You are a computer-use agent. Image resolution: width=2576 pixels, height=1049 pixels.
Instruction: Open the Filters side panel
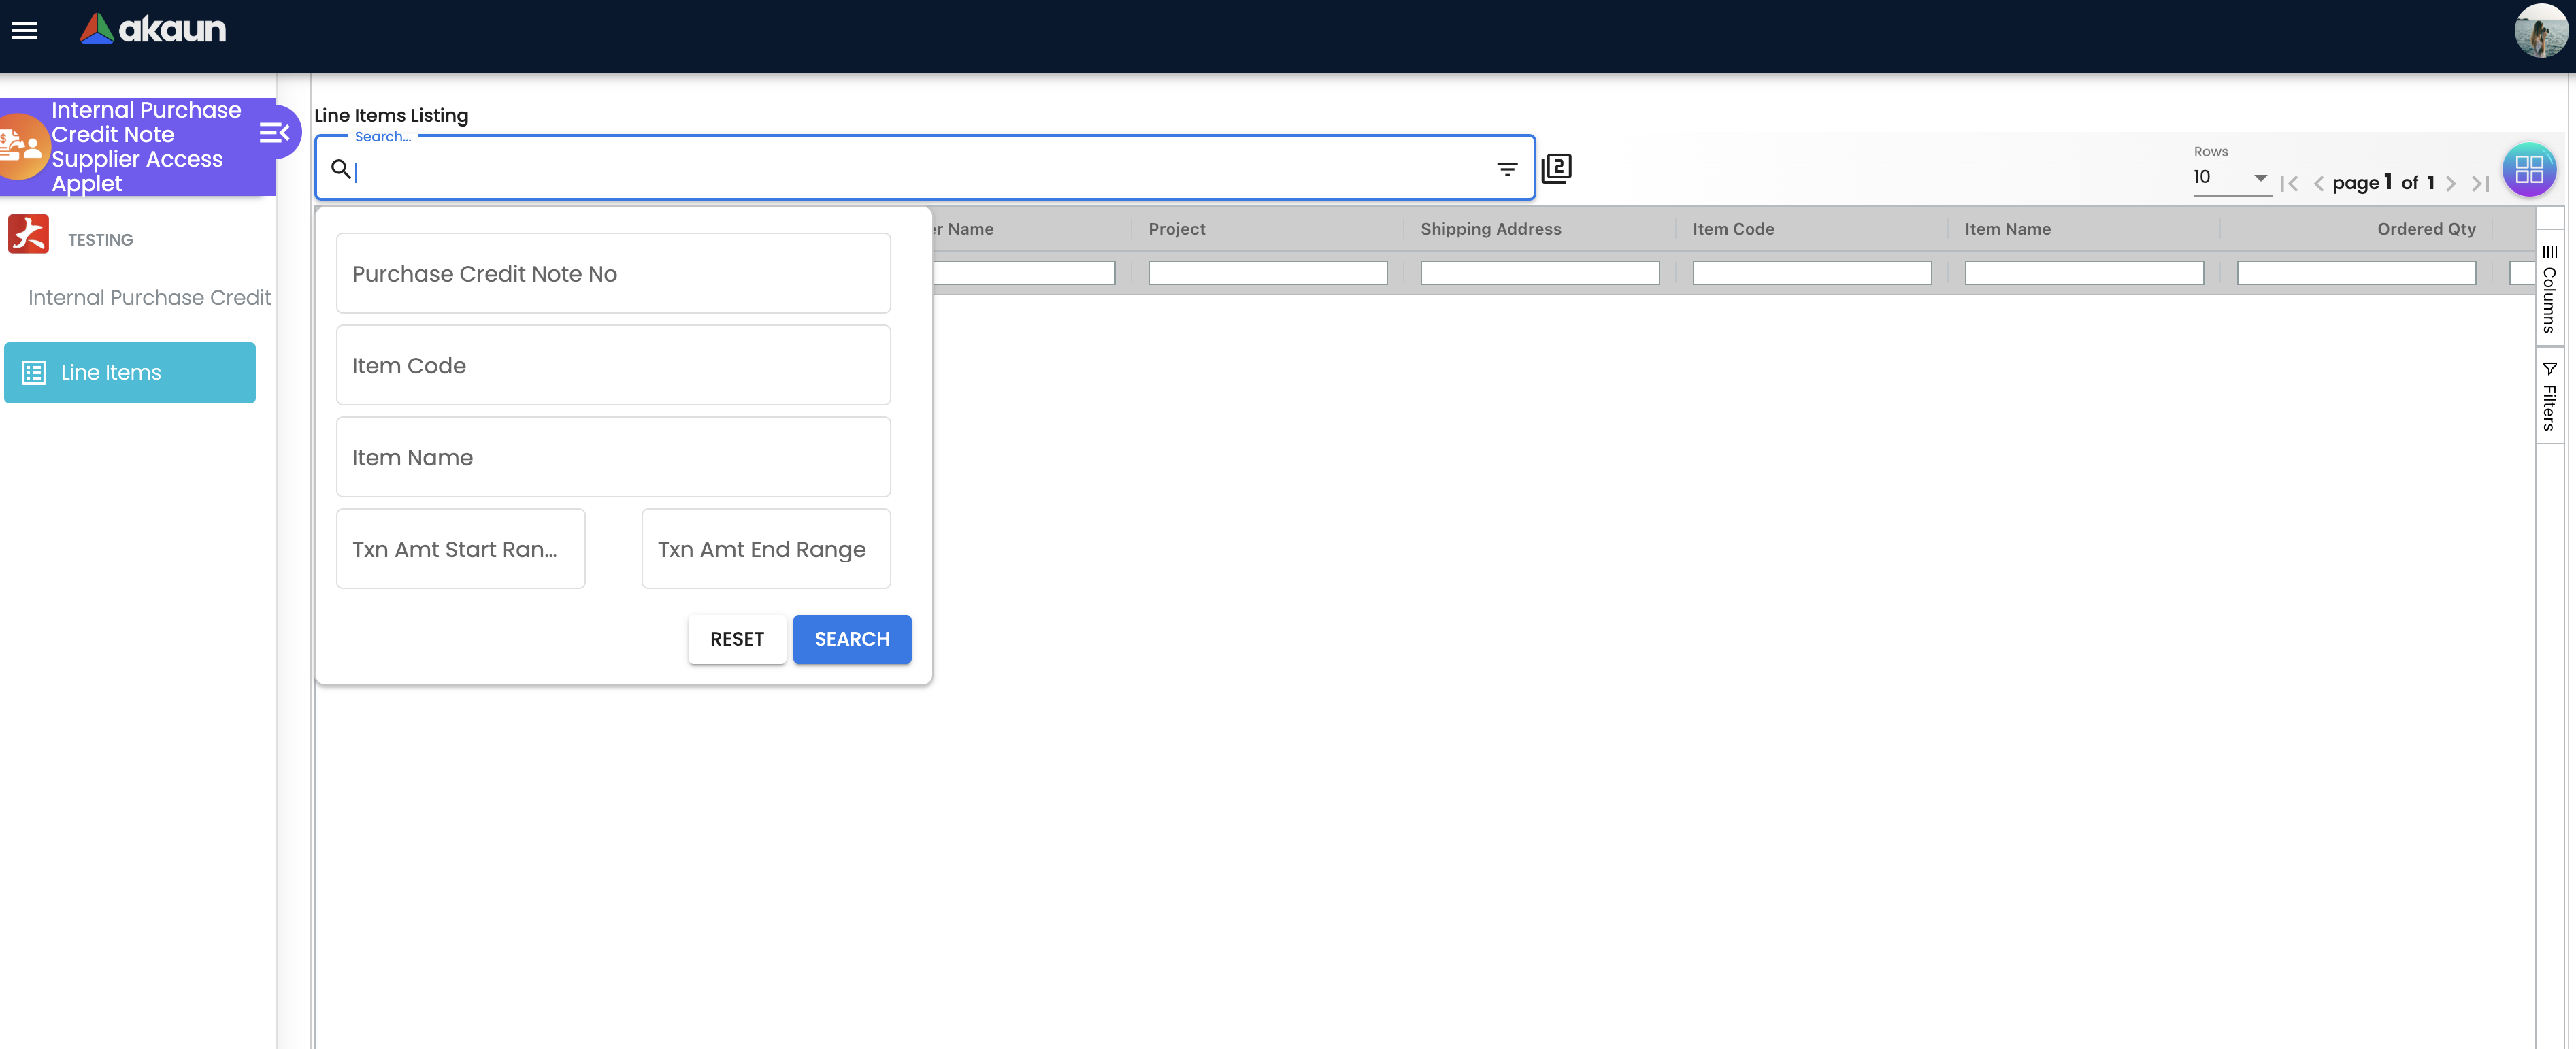click(x=2550, y=396)
